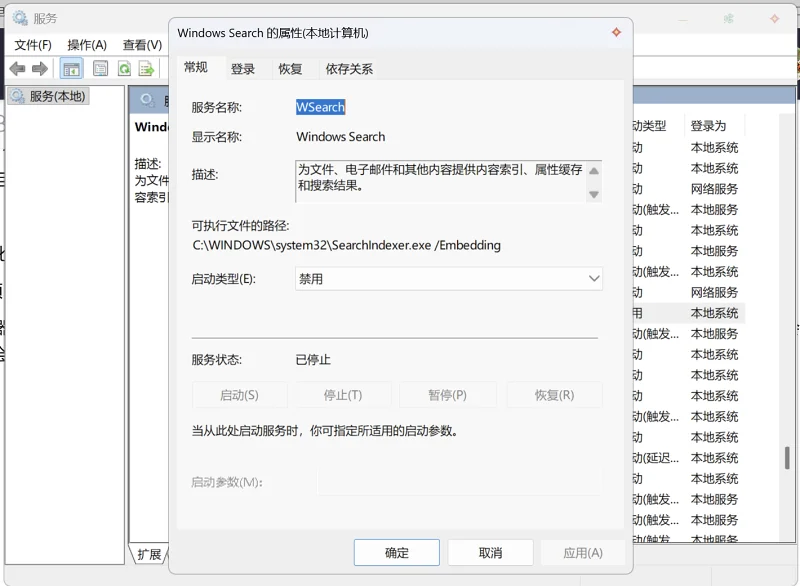Click the description text box
The width and height of the screenshot is (800, 586).
pos(448,182)
